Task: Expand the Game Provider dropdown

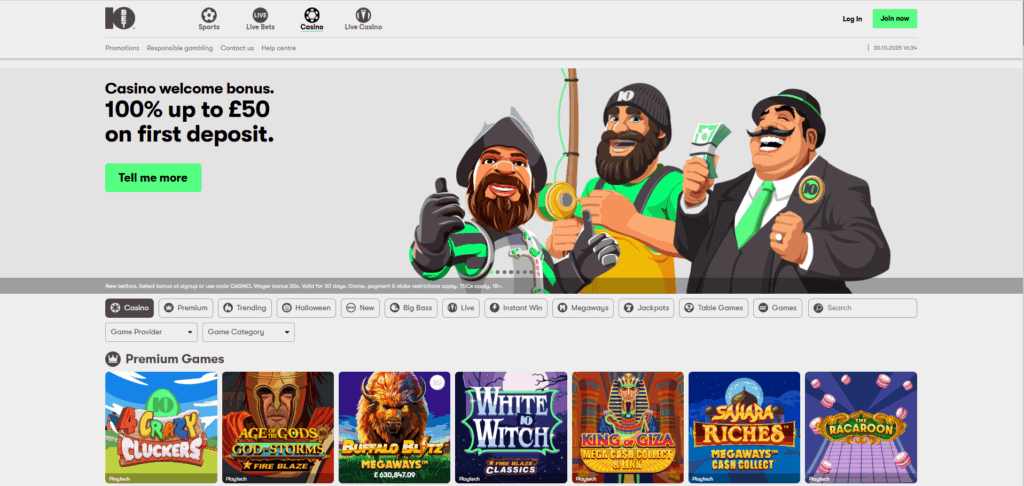Action: click(151, 332)
